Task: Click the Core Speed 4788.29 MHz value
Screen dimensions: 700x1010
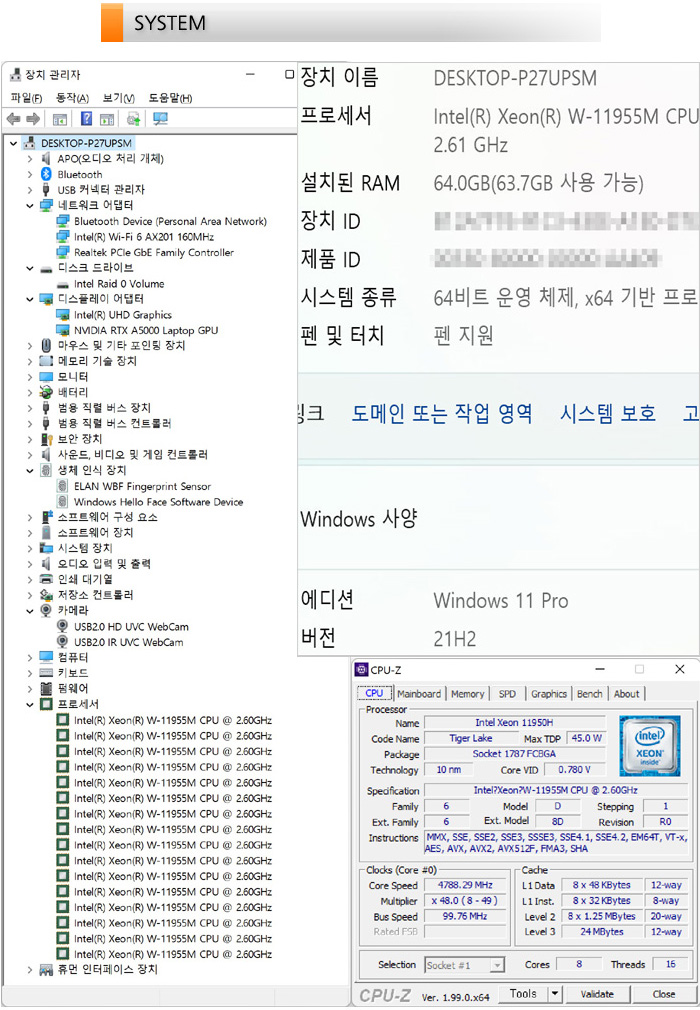Action: pyautogui.click(x=465, y=885)
